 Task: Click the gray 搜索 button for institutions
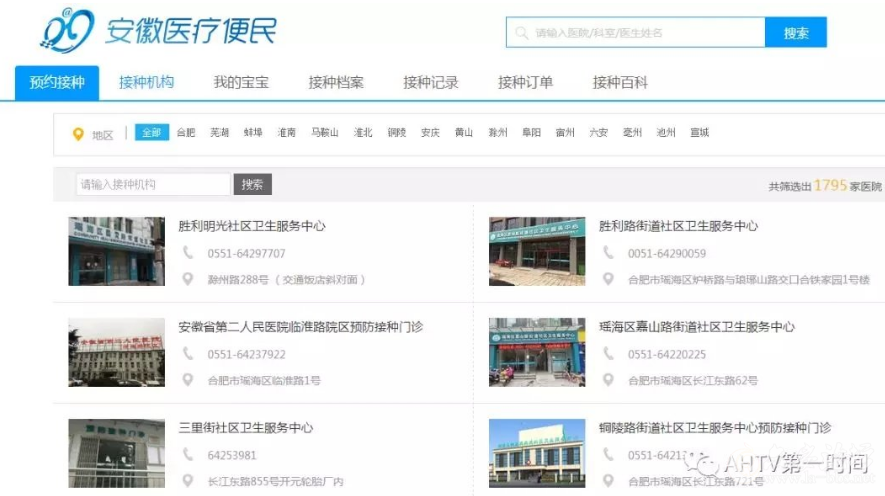click(253, 185)
